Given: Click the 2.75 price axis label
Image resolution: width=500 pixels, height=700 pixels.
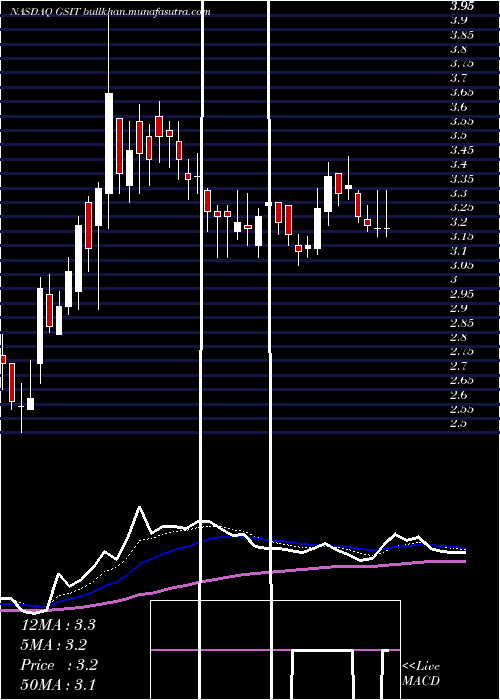Looking at the screenshot, I should [x=464, y=351].
